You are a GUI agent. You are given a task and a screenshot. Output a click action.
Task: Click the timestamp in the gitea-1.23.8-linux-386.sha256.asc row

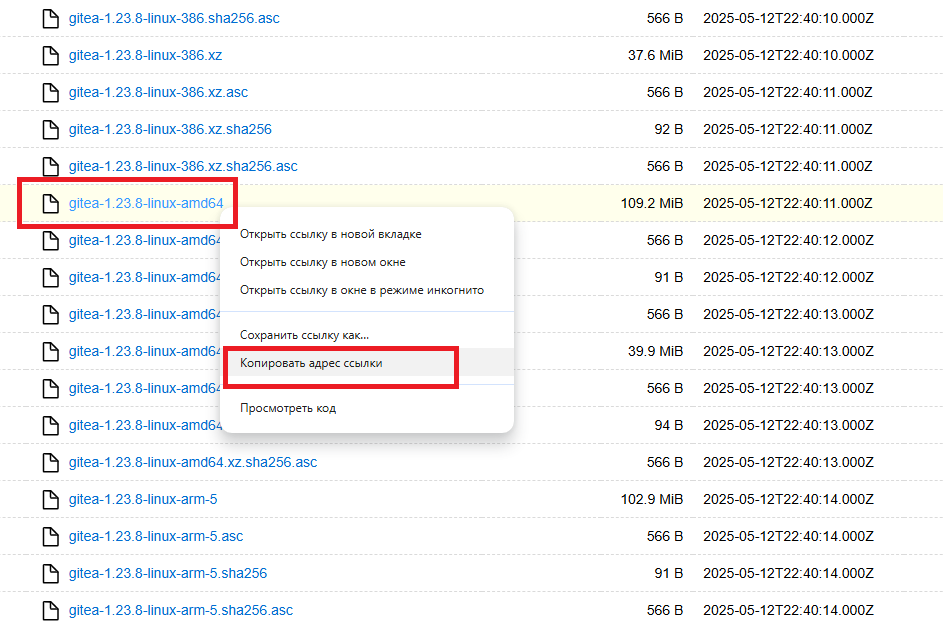tap(788, 19)
